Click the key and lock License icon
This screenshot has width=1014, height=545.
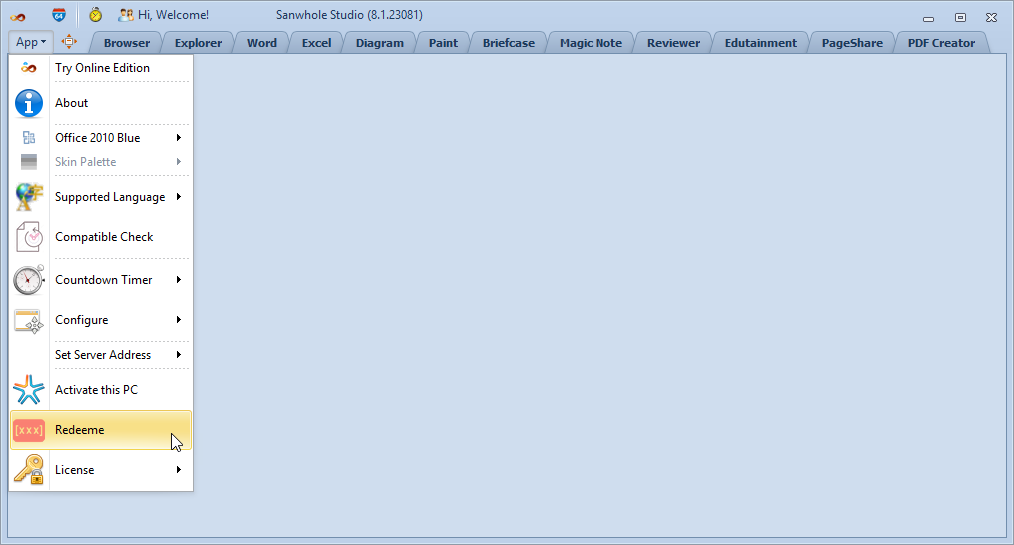[29, 470]
